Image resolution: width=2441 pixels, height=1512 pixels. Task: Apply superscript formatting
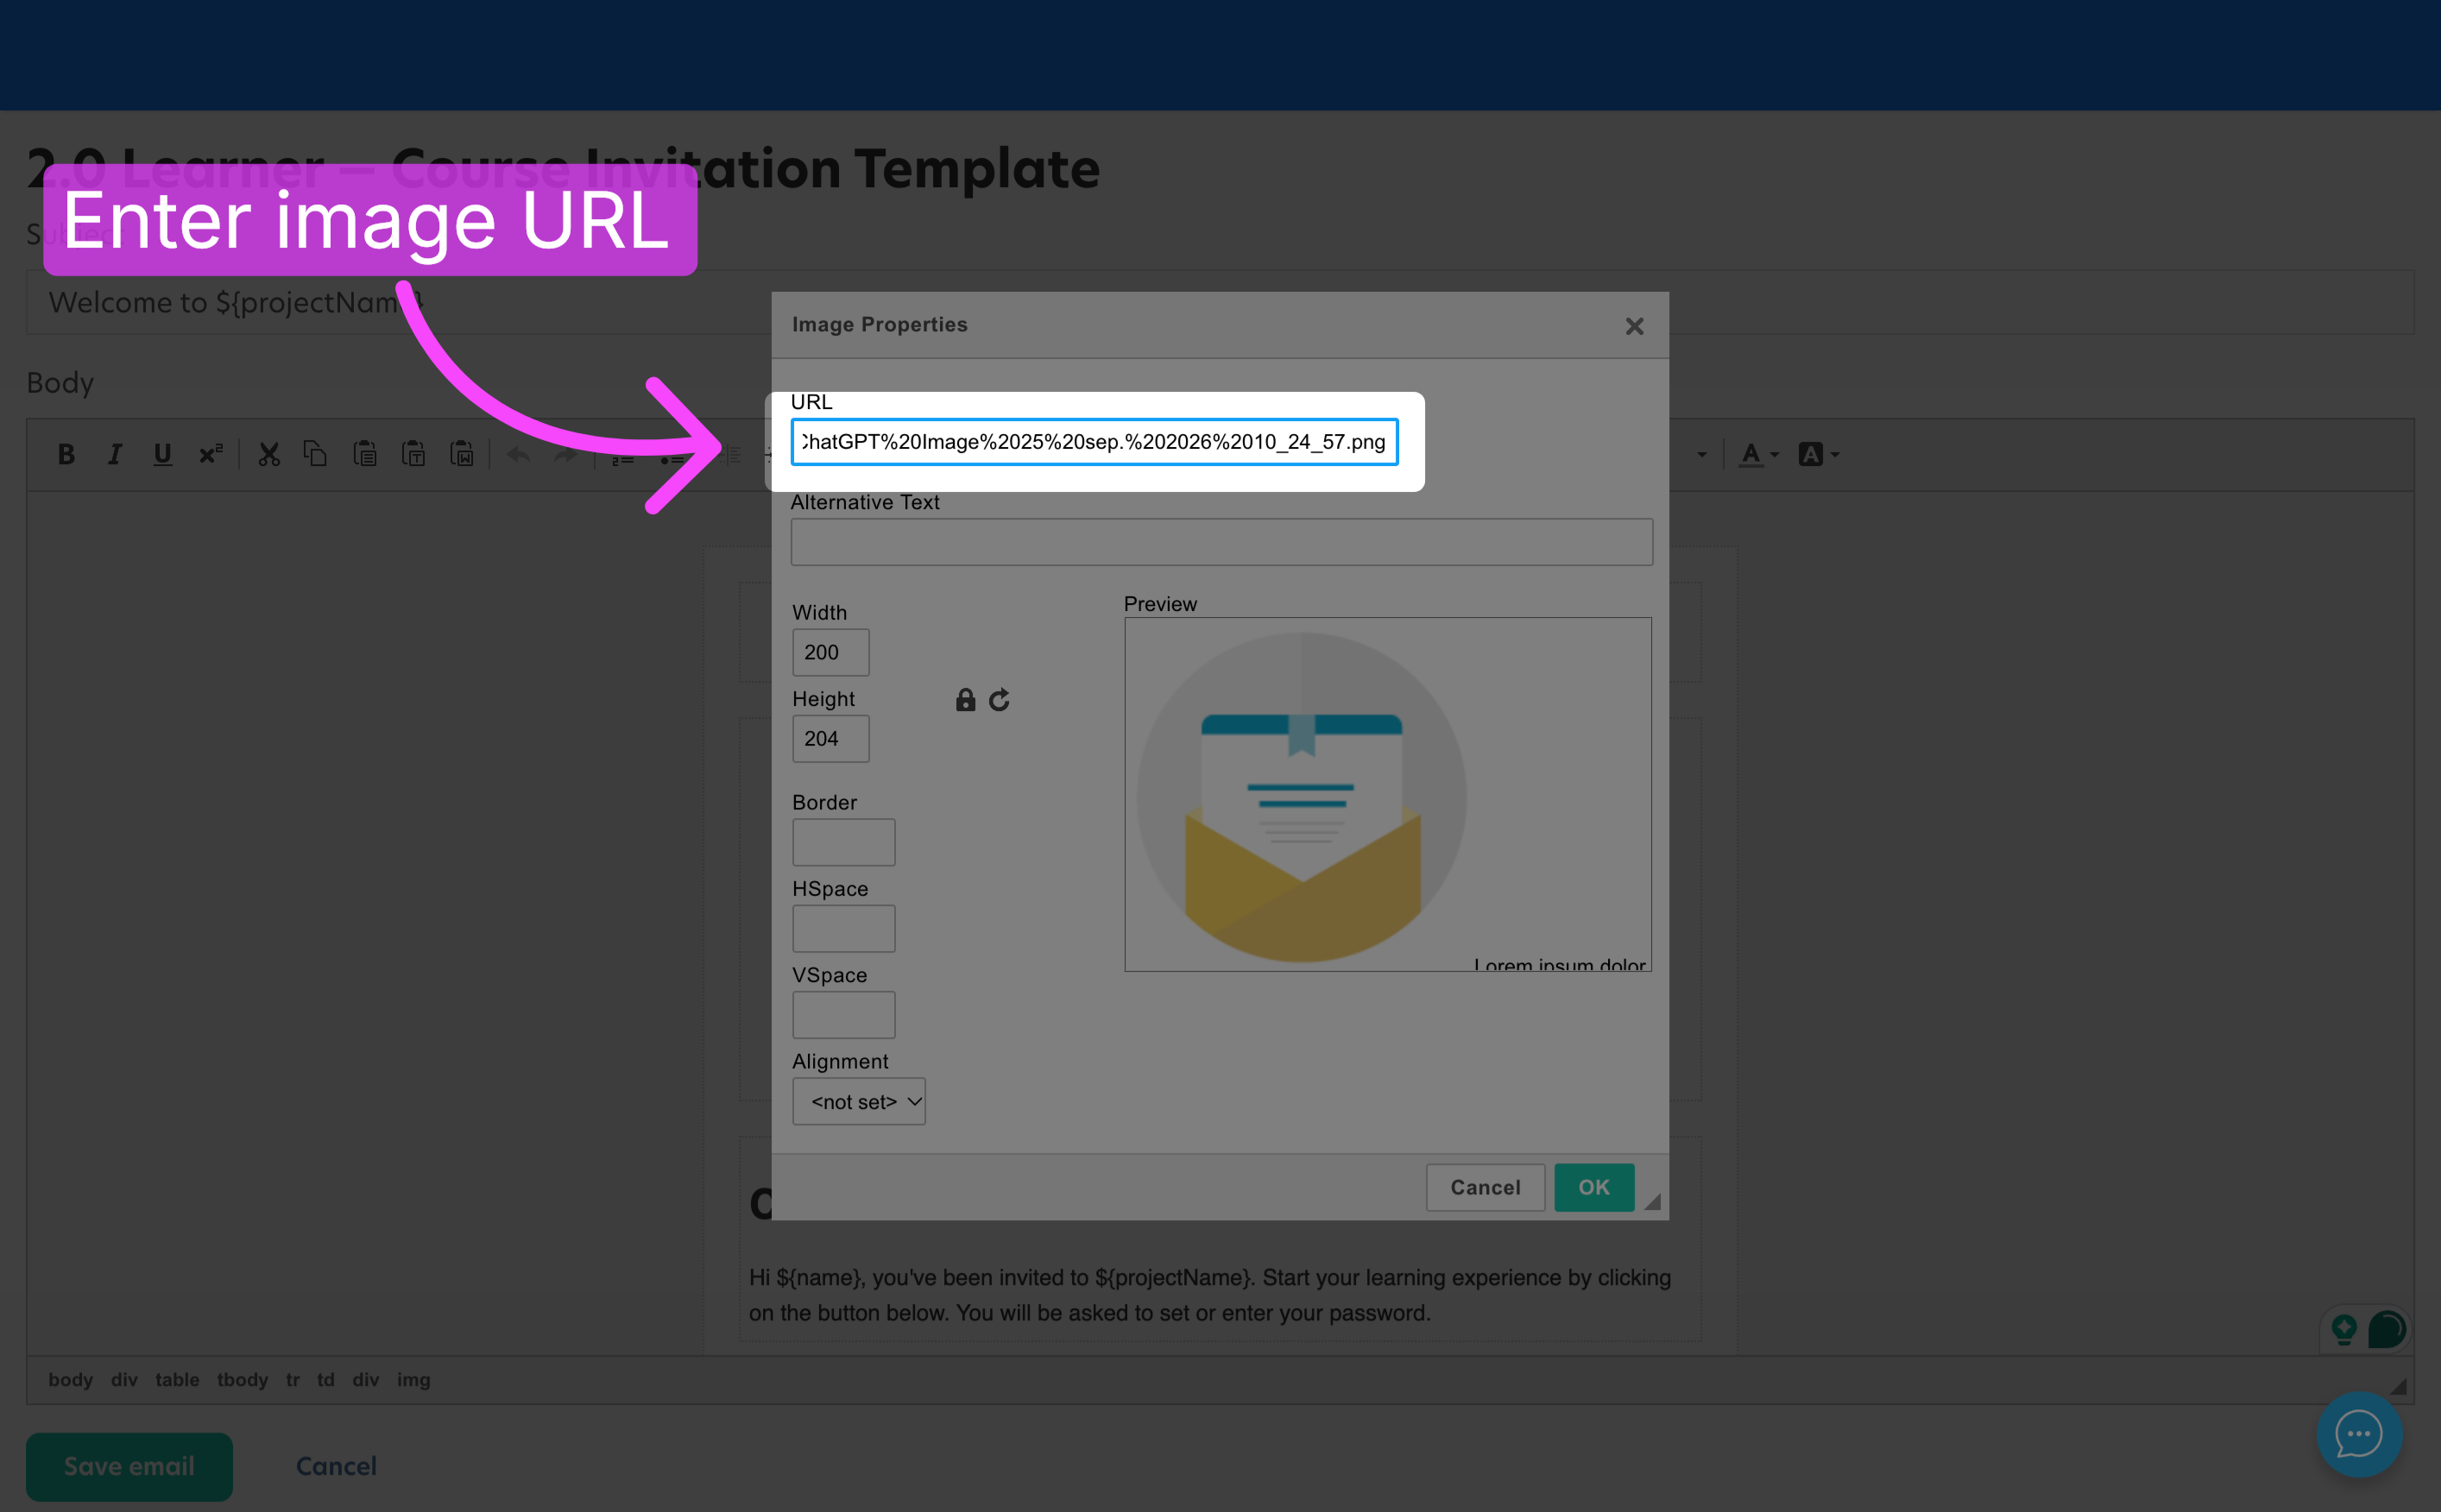click(x=210, y=455)
